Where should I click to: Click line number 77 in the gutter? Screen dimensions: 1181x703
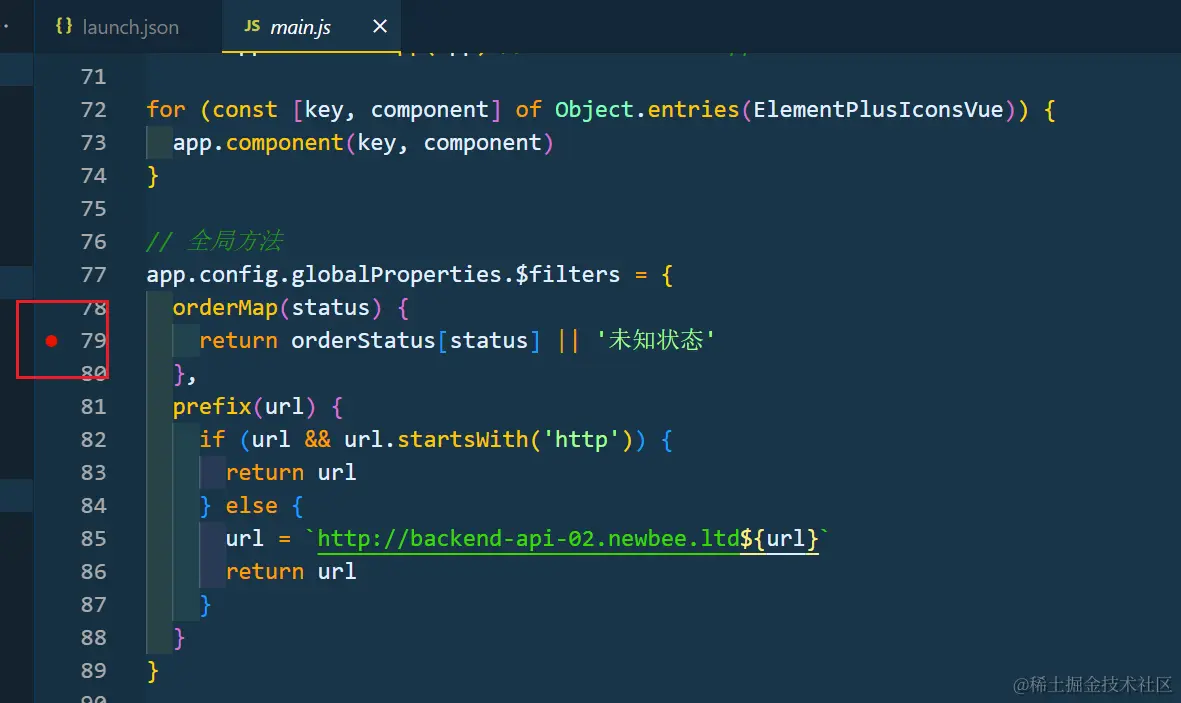(93, 275)
